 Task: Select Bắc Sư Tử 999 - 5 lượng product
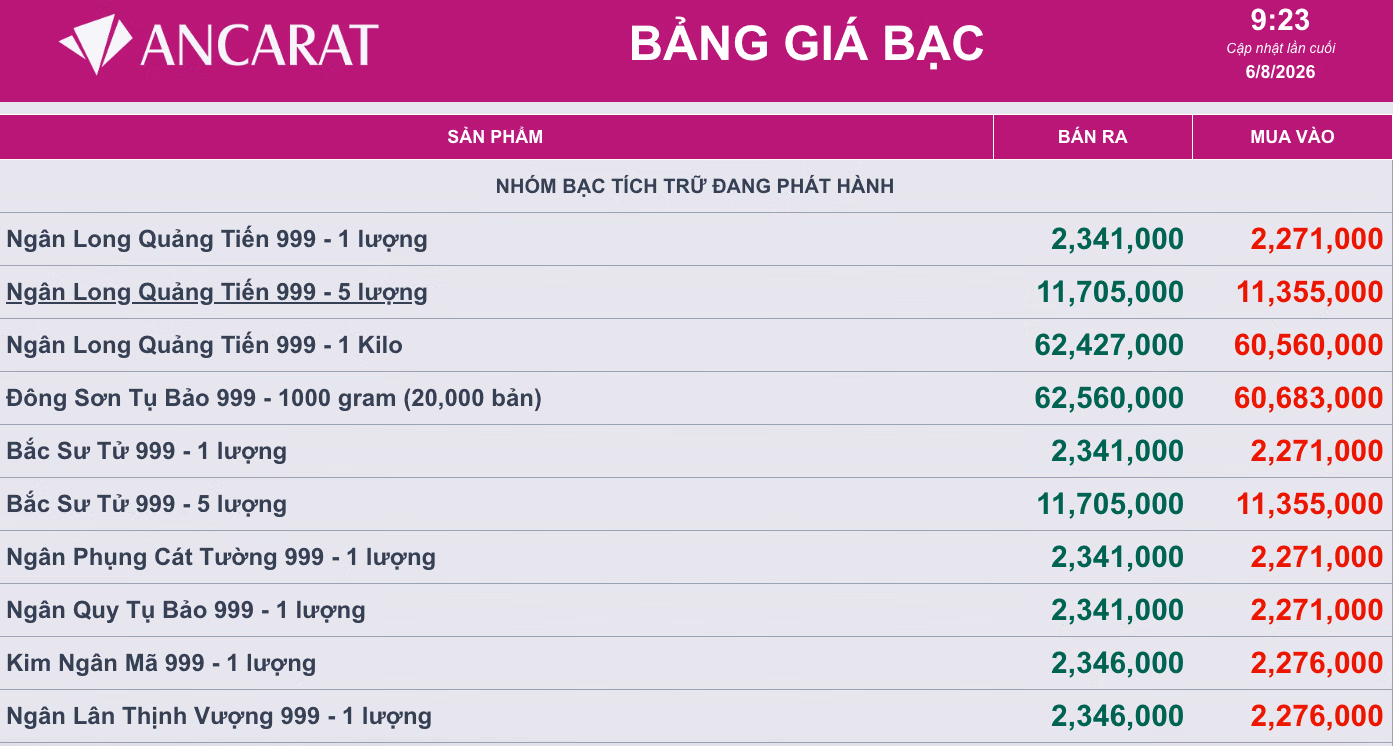point(147,504)
